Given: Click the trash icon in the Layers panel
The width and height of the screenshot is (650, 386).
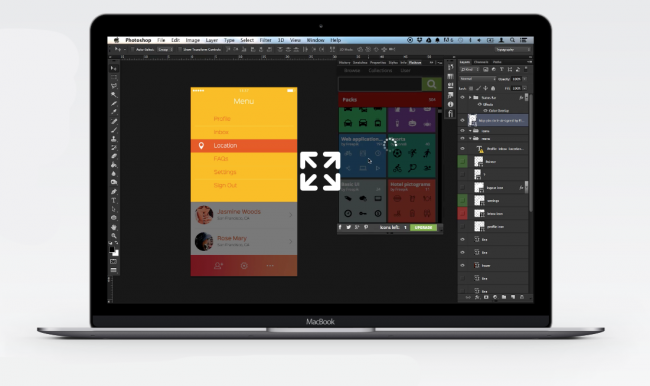Looking at the screenshot, I should 522,297.
